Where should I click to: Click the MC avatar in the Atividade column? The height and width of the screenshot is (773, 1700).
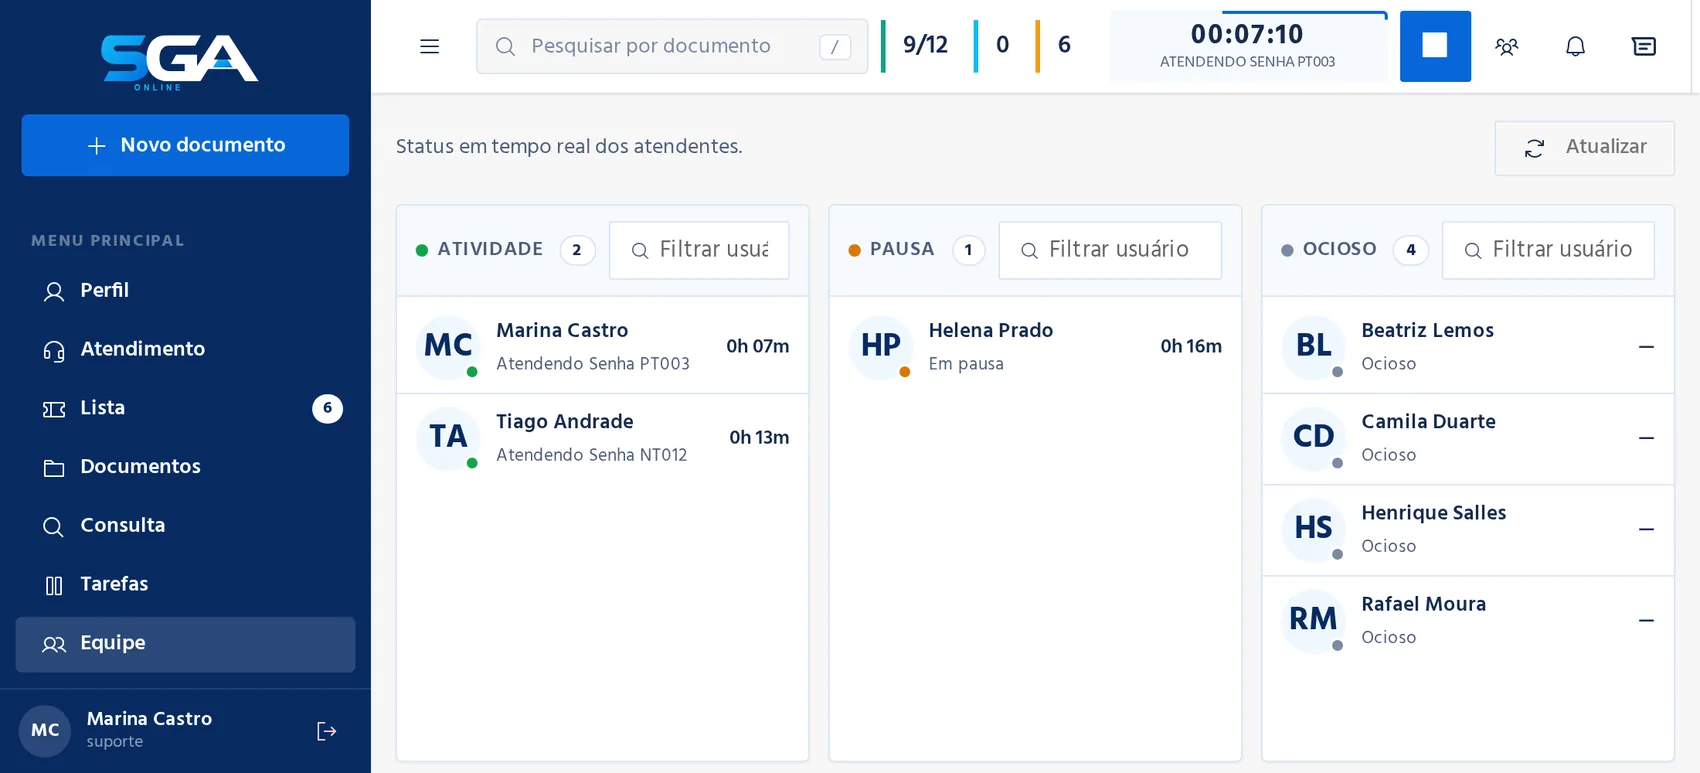(x=448, y=346)
